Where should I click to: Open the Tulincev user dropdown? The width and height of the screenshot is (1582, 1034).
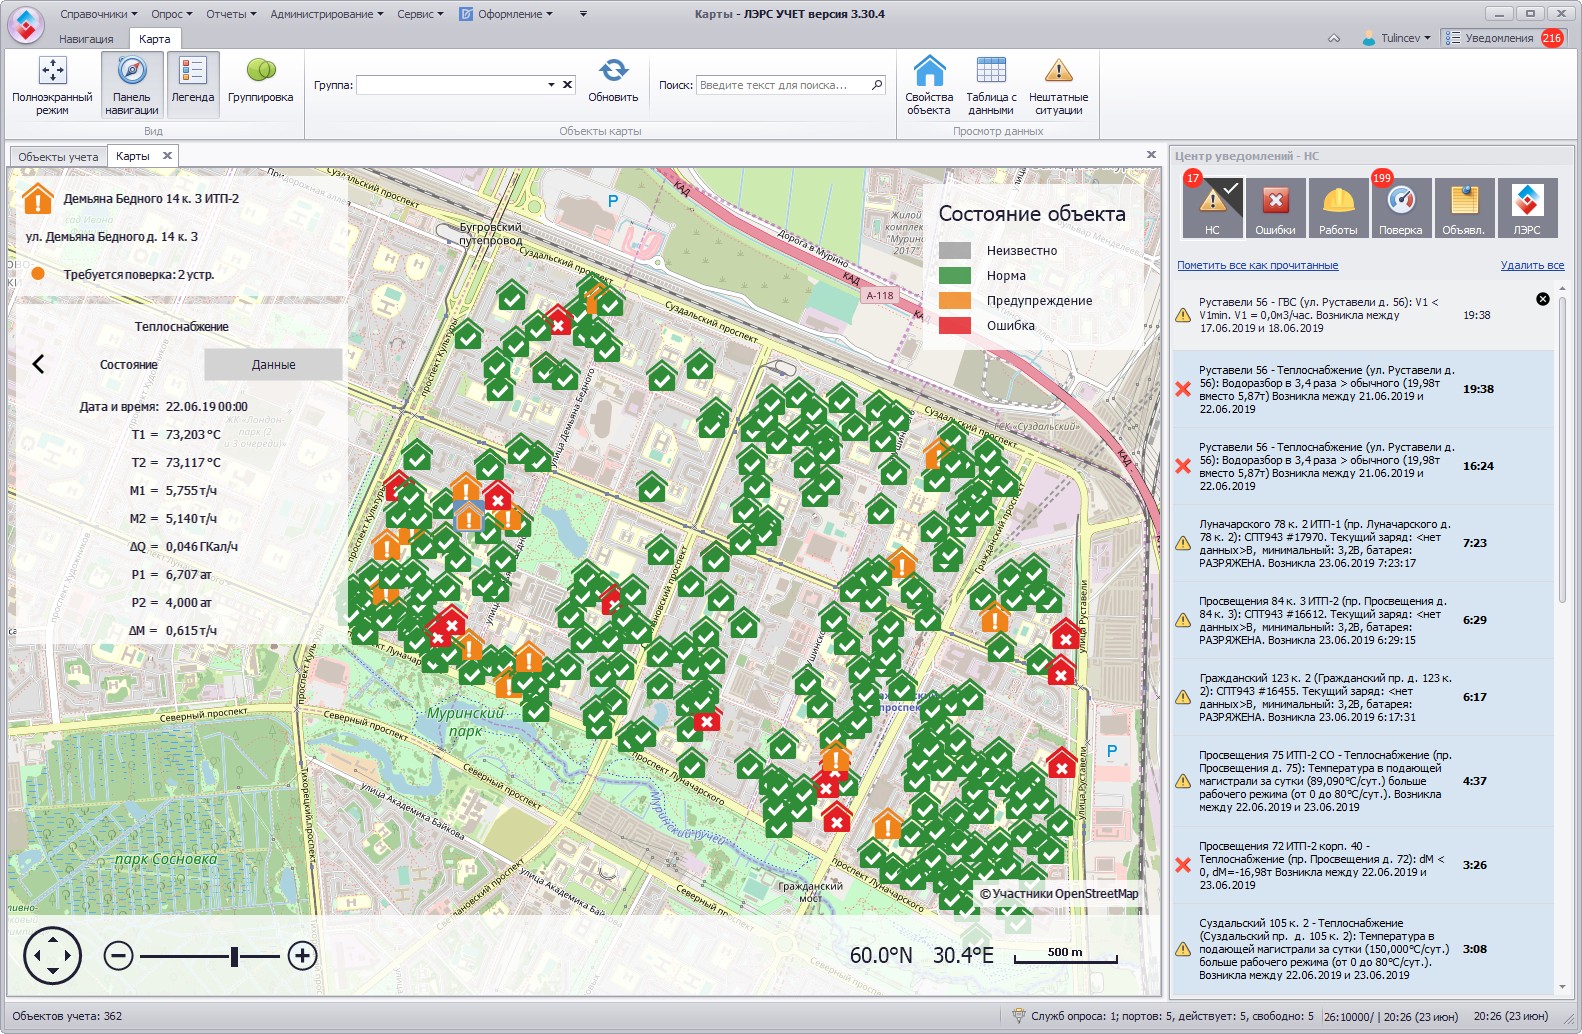[x=1397, y=38]
